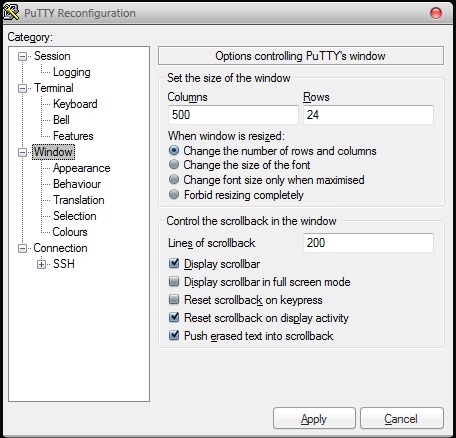The width and height of the screenshot is (456, 438).
Task: Collapse the Window tree node
Action: [22, 152]
